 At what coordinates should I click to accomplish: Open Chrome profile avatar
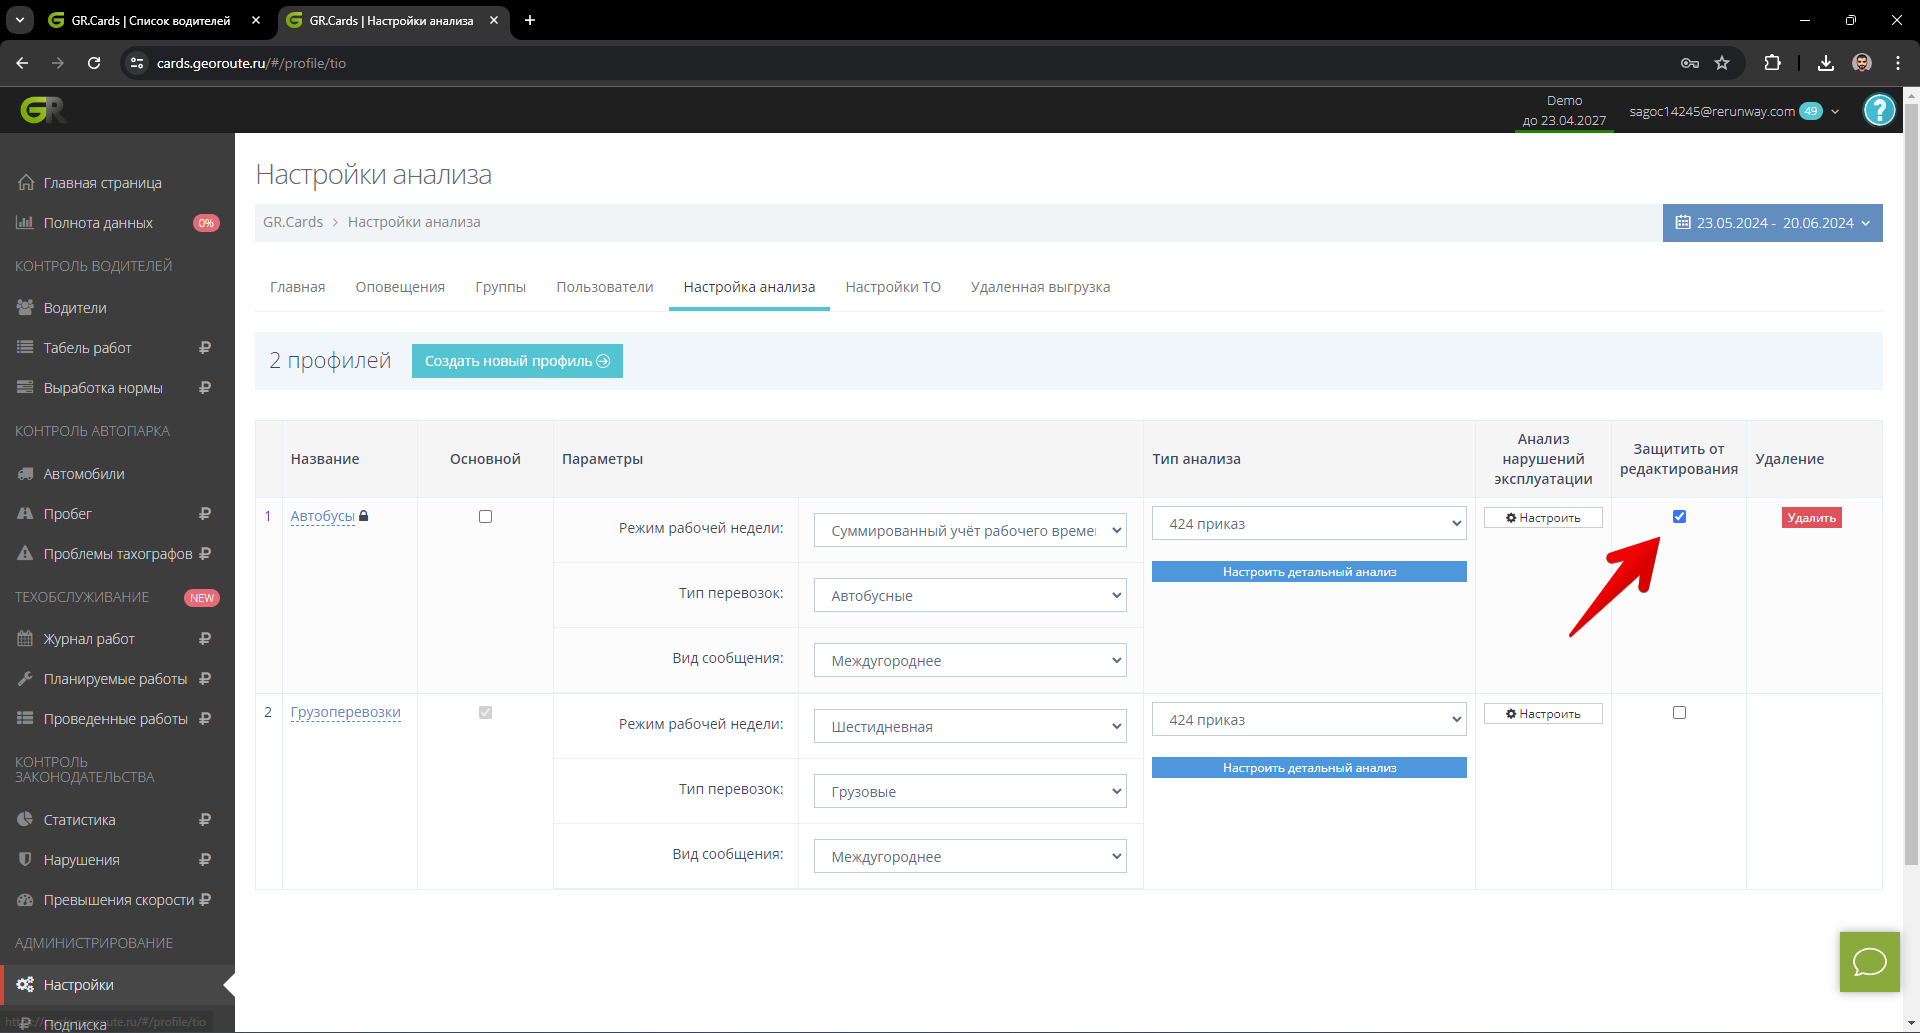pyautogui.click(x=1862, y=63)
